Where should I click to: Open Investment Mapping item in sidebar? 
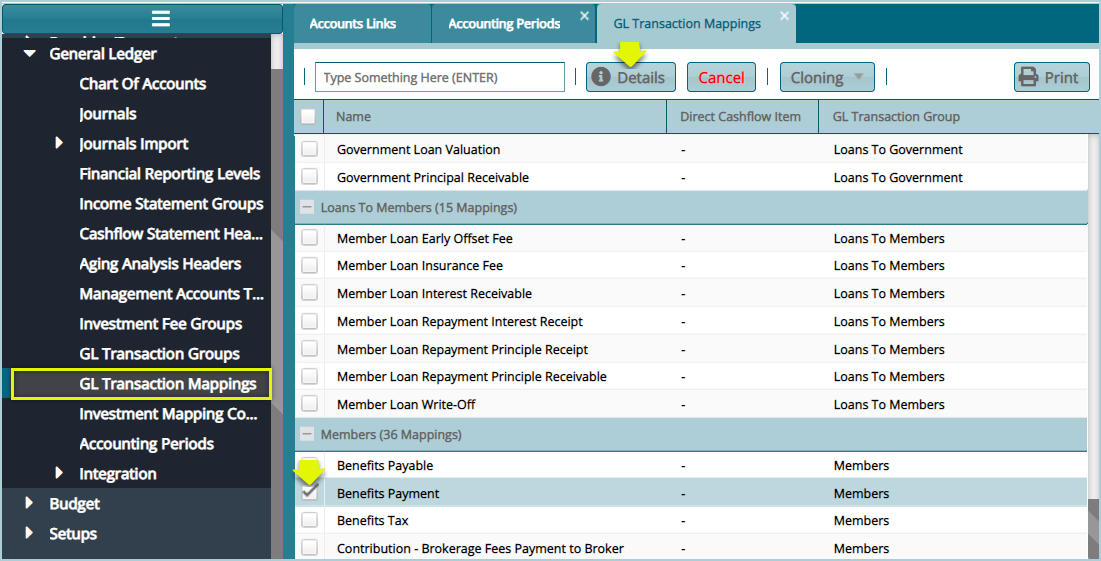click(x=169, y=414)
